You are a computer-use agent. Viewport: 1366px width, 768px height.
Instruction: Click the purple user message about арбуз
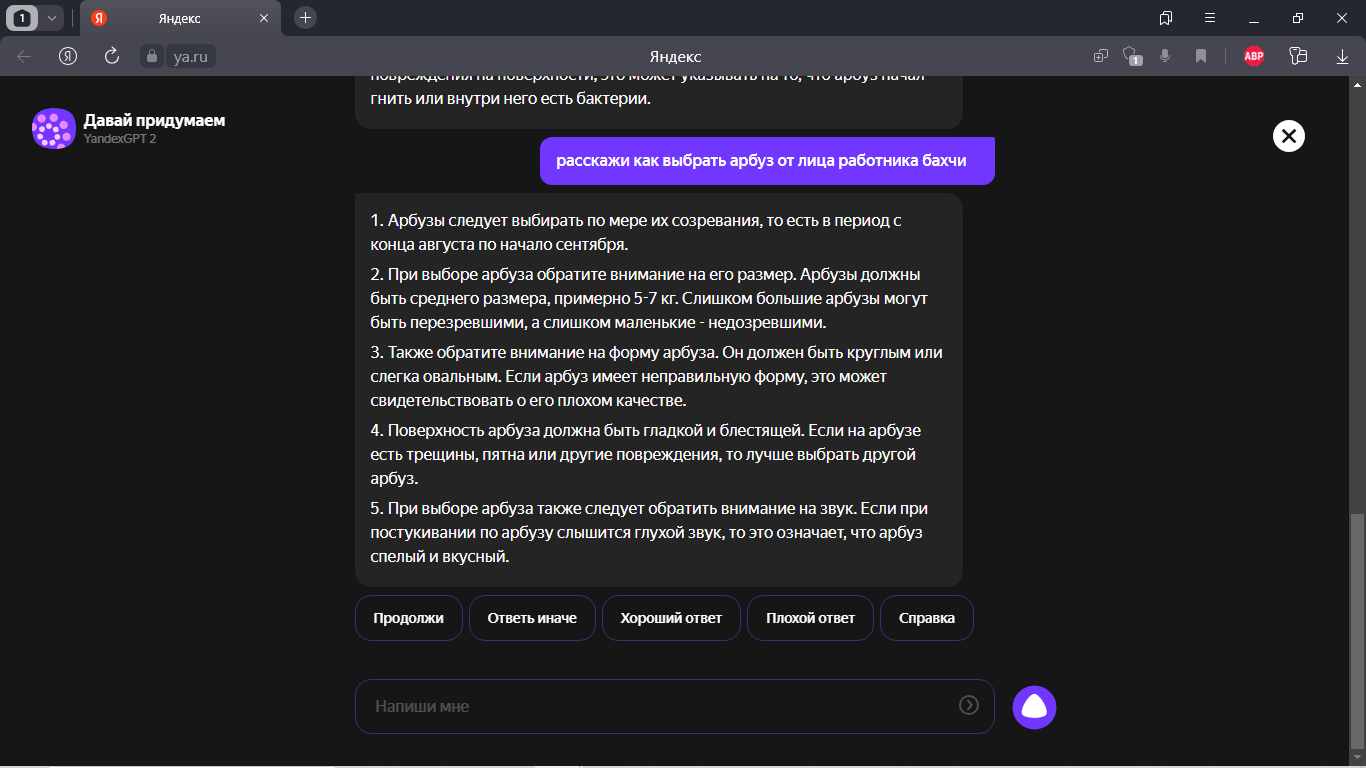coord(767,161)
